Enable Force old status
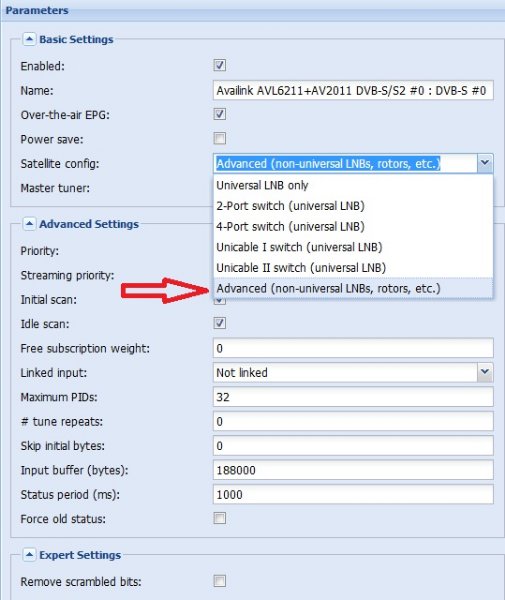Screen dimensions: 505x600 [x=220, y=518]
